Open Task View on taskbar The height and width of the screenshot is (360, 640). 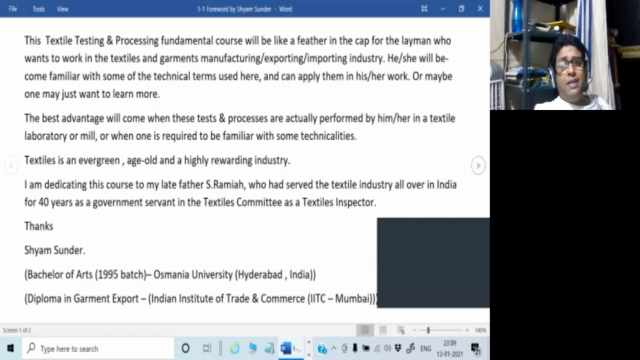click(x=207, y=348)
